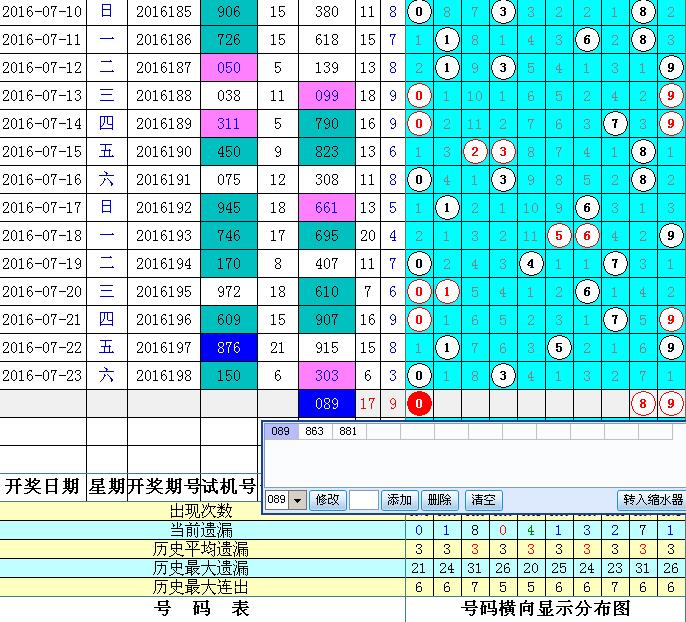Open the 089 dropdown beside the 修改 button
The image size is (686, 622).
[x=297, y=500]
